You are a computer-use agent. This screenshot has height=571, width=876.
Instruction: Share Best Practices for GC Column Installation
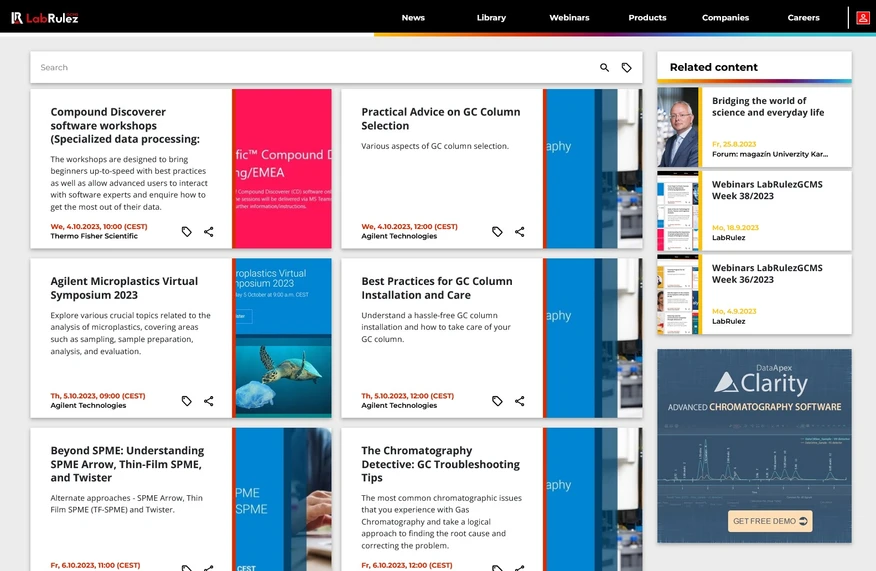coord(520,401)
